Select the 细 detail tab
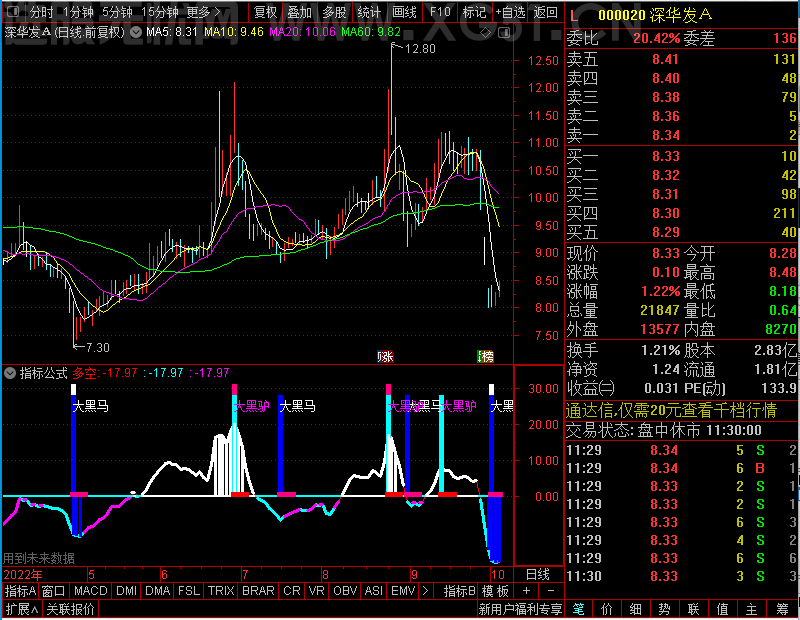The width and height of the screenshot is (800, 620). pos(635,609)
